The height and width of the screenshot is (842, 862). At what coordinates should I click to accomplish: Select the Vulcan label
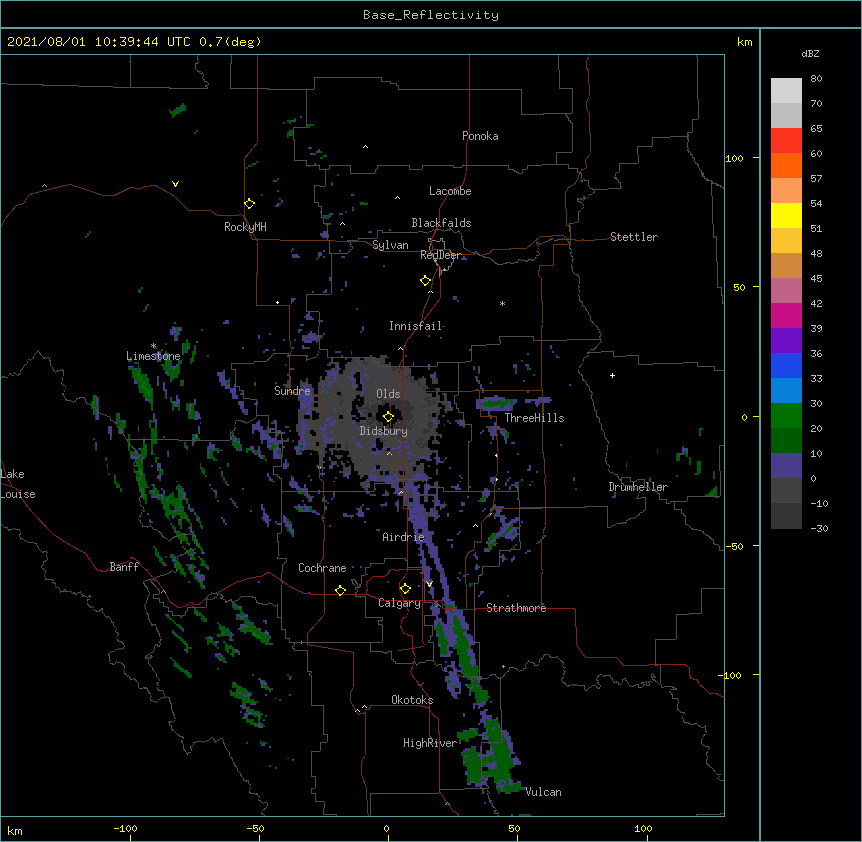tap(543, 792)
